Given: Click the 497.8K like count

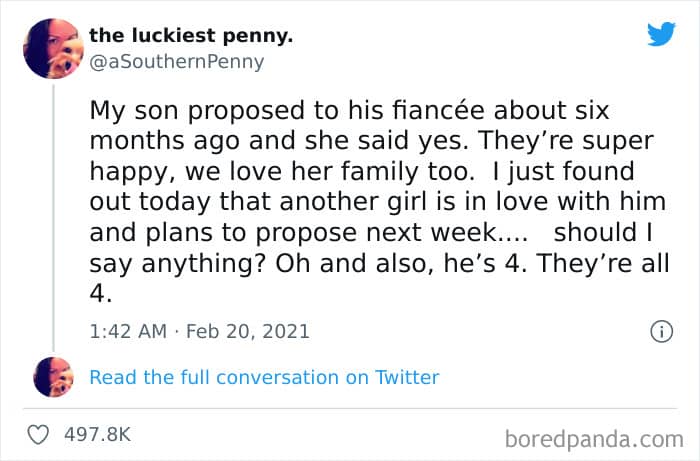Looking at the screenshot, I should point(98,435).
